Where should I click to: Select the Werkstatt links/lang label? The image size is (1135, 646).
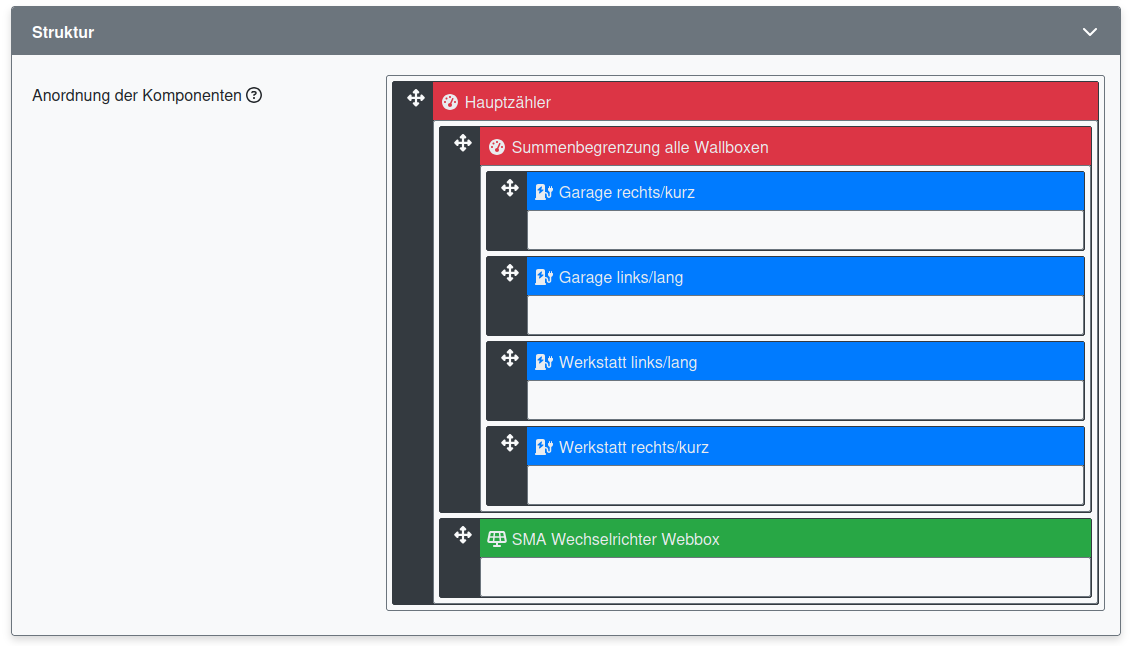(x=628, y=362)
